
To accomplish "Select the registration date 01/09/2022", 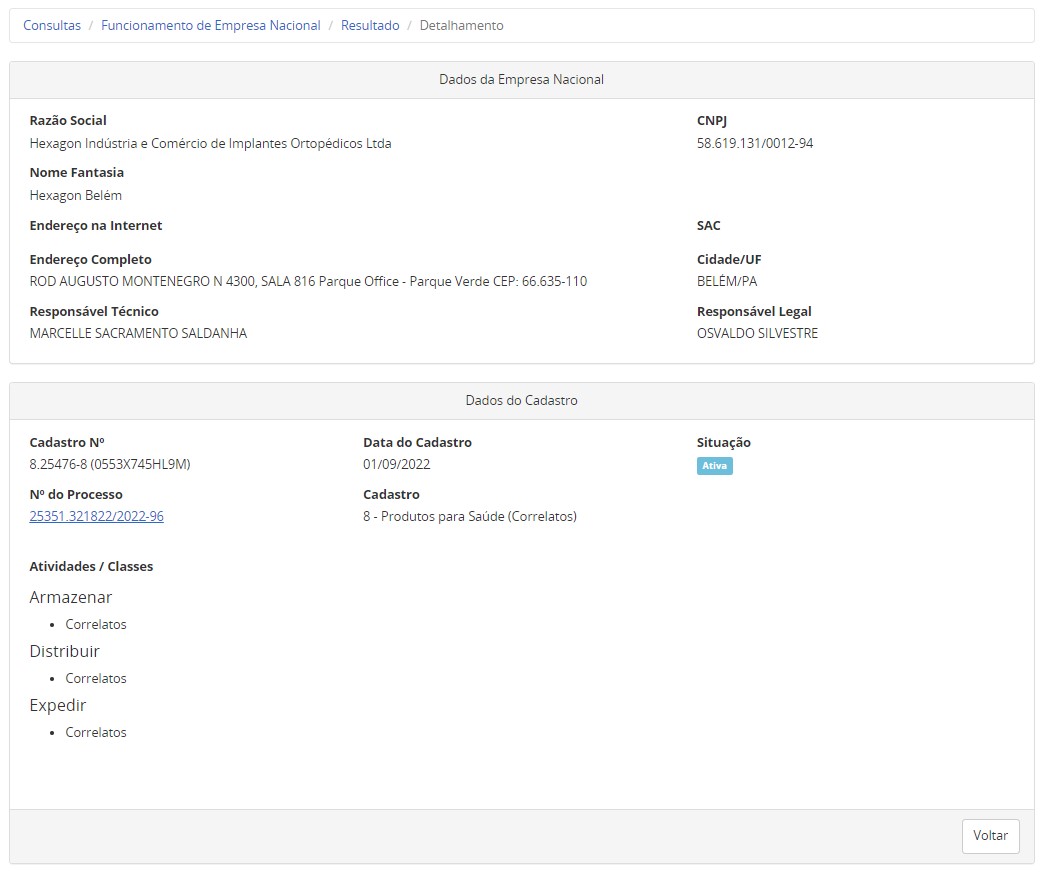I will point(397,465).
